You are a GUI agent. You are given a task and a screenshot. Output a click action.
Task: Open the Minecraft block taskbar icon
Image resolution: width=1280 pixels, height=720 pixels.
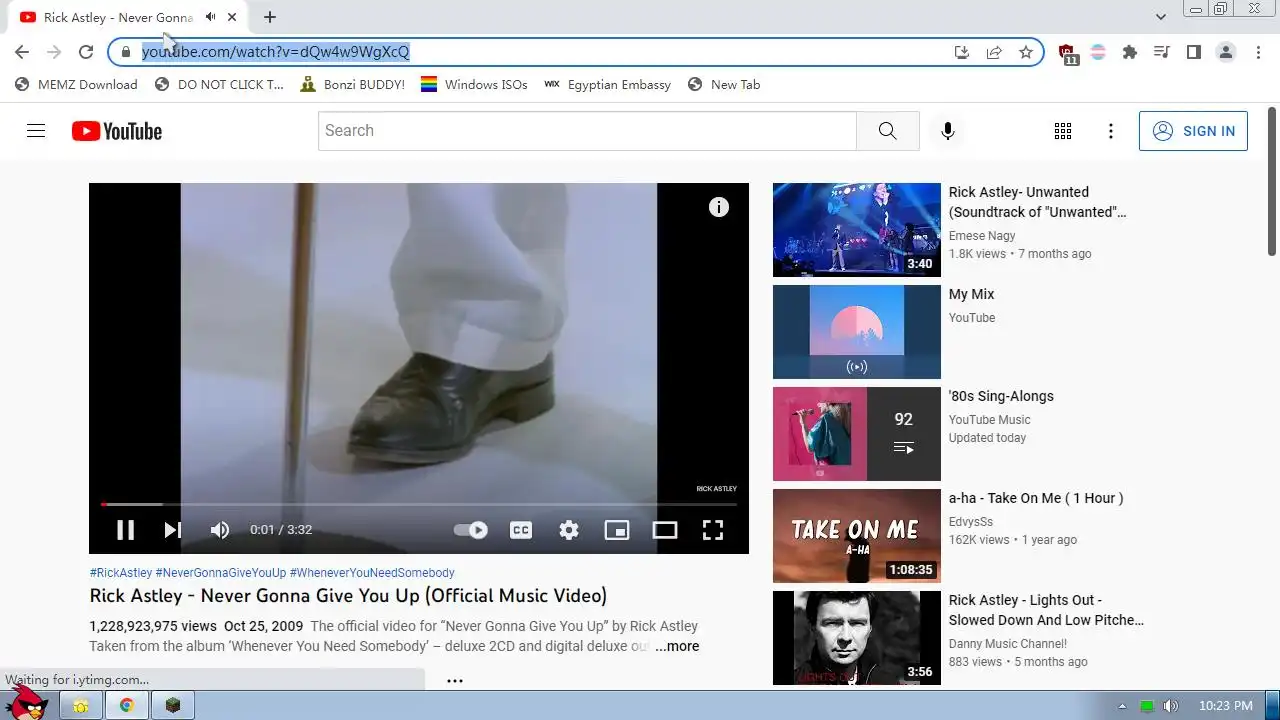coord(174,706)
